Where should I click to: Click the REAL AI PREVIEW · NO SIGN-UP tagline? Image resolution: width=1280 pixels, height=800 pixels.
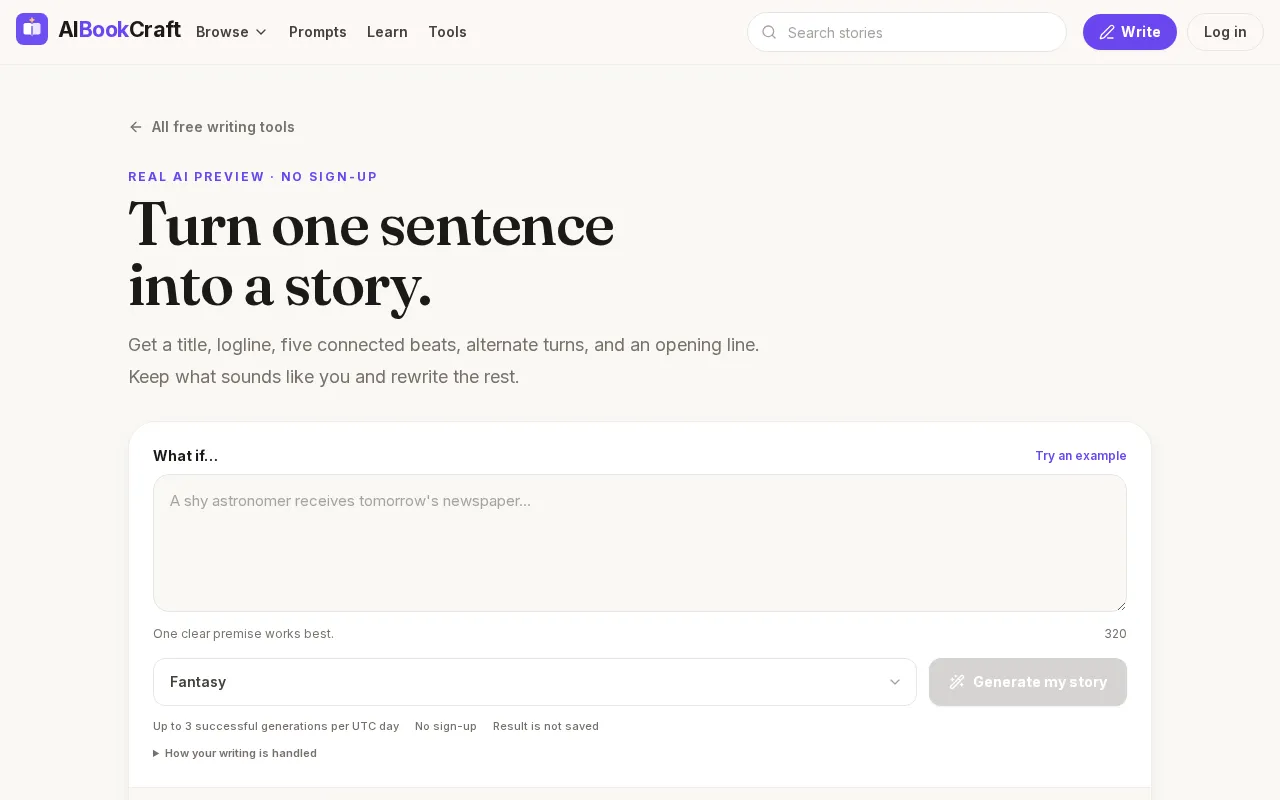click(253, 177)
